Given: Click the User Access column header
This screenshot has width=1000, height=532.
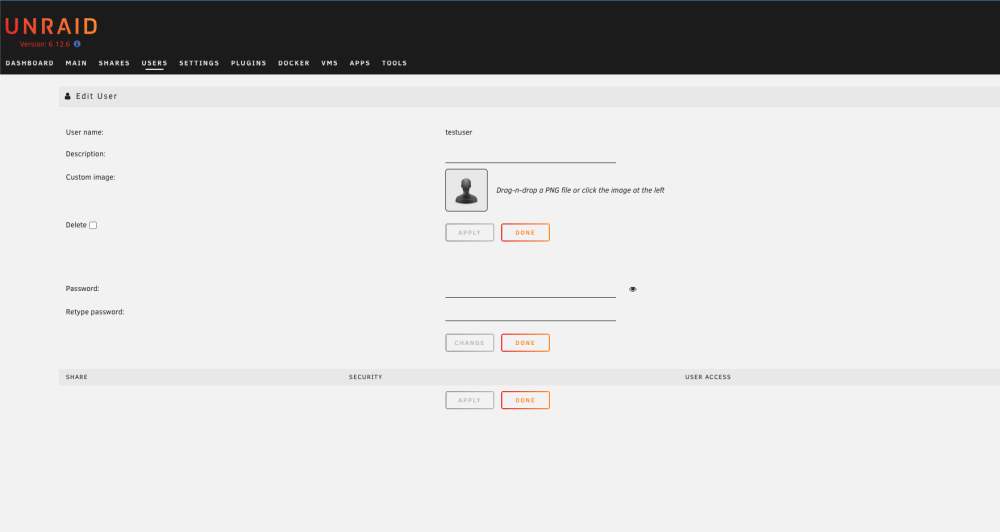Looking at the screenshot, I should 708,377.
